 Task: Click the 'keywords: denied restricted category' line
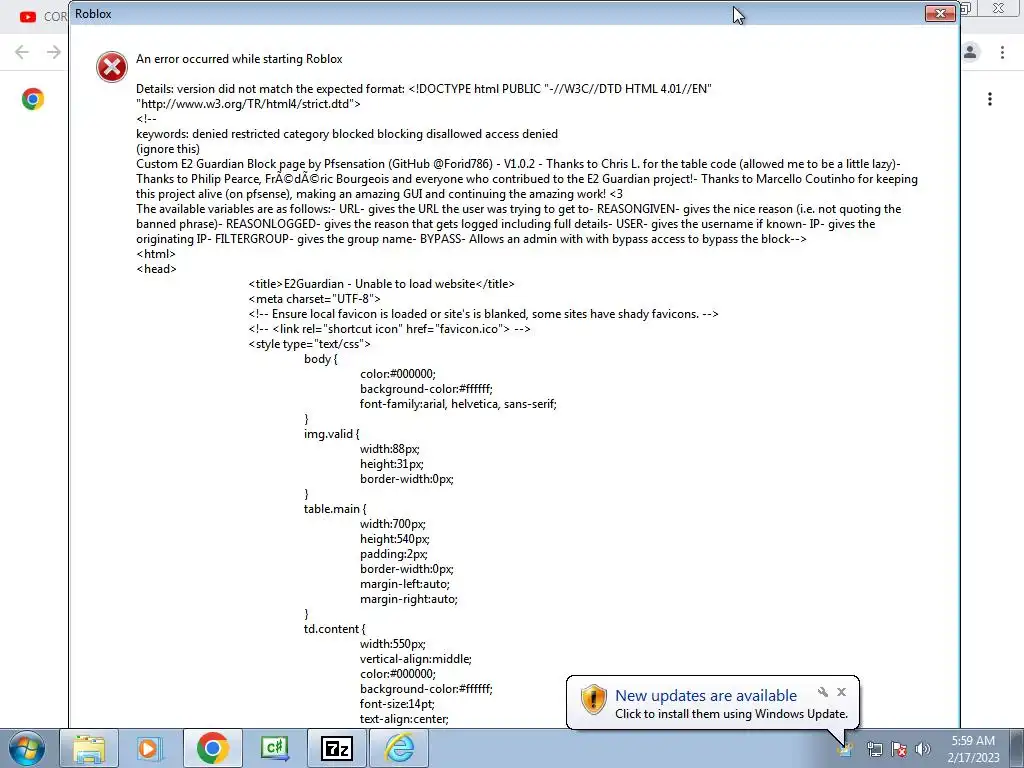(x=347, y=134)
